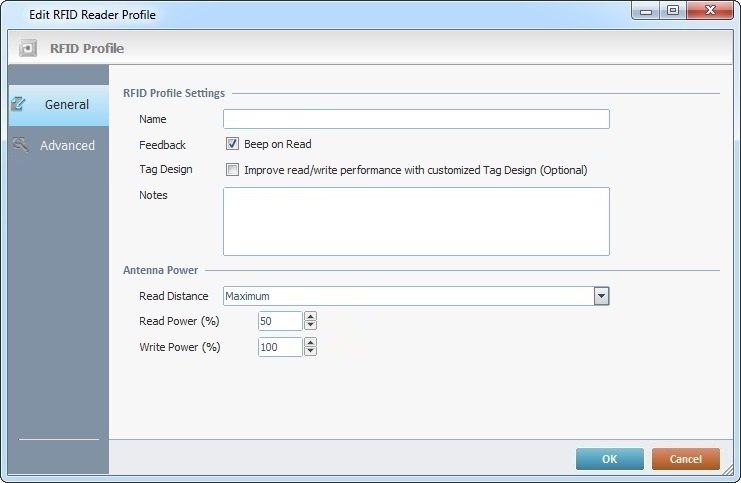The height and width of the screenshot is (483, 741).
Task: Increase Write Power with up arrow
Action: point(310,342)
